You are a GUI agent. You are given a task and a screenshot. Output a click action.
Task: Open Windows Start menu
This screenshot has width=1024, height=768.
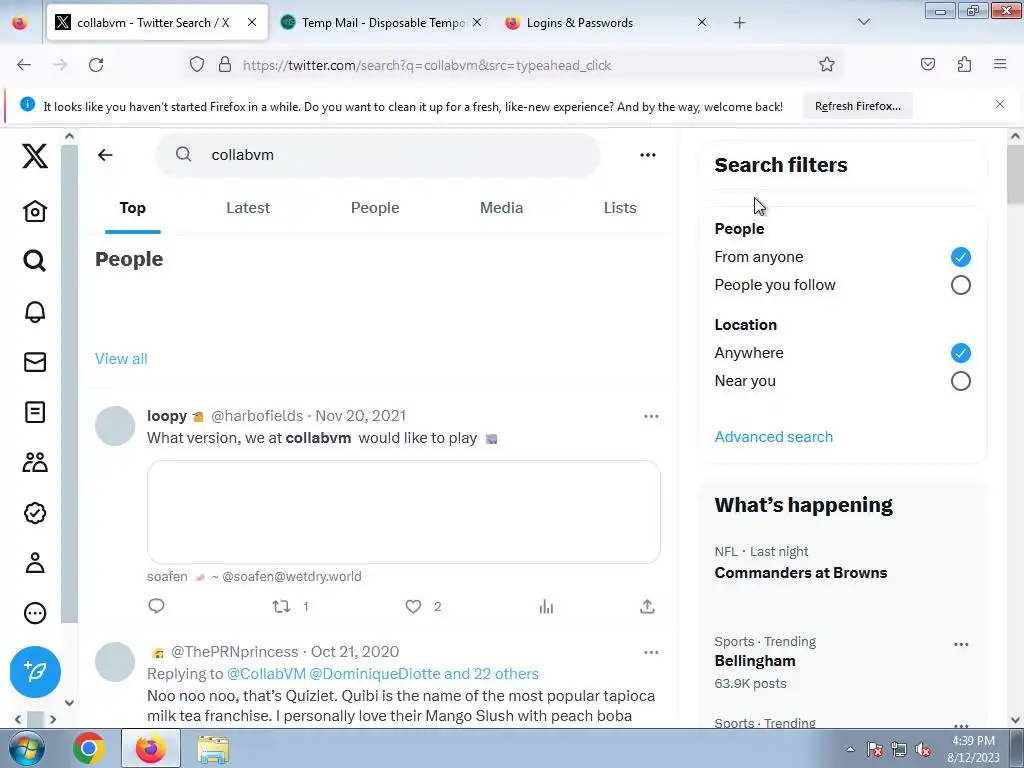[x=27, y=748]
